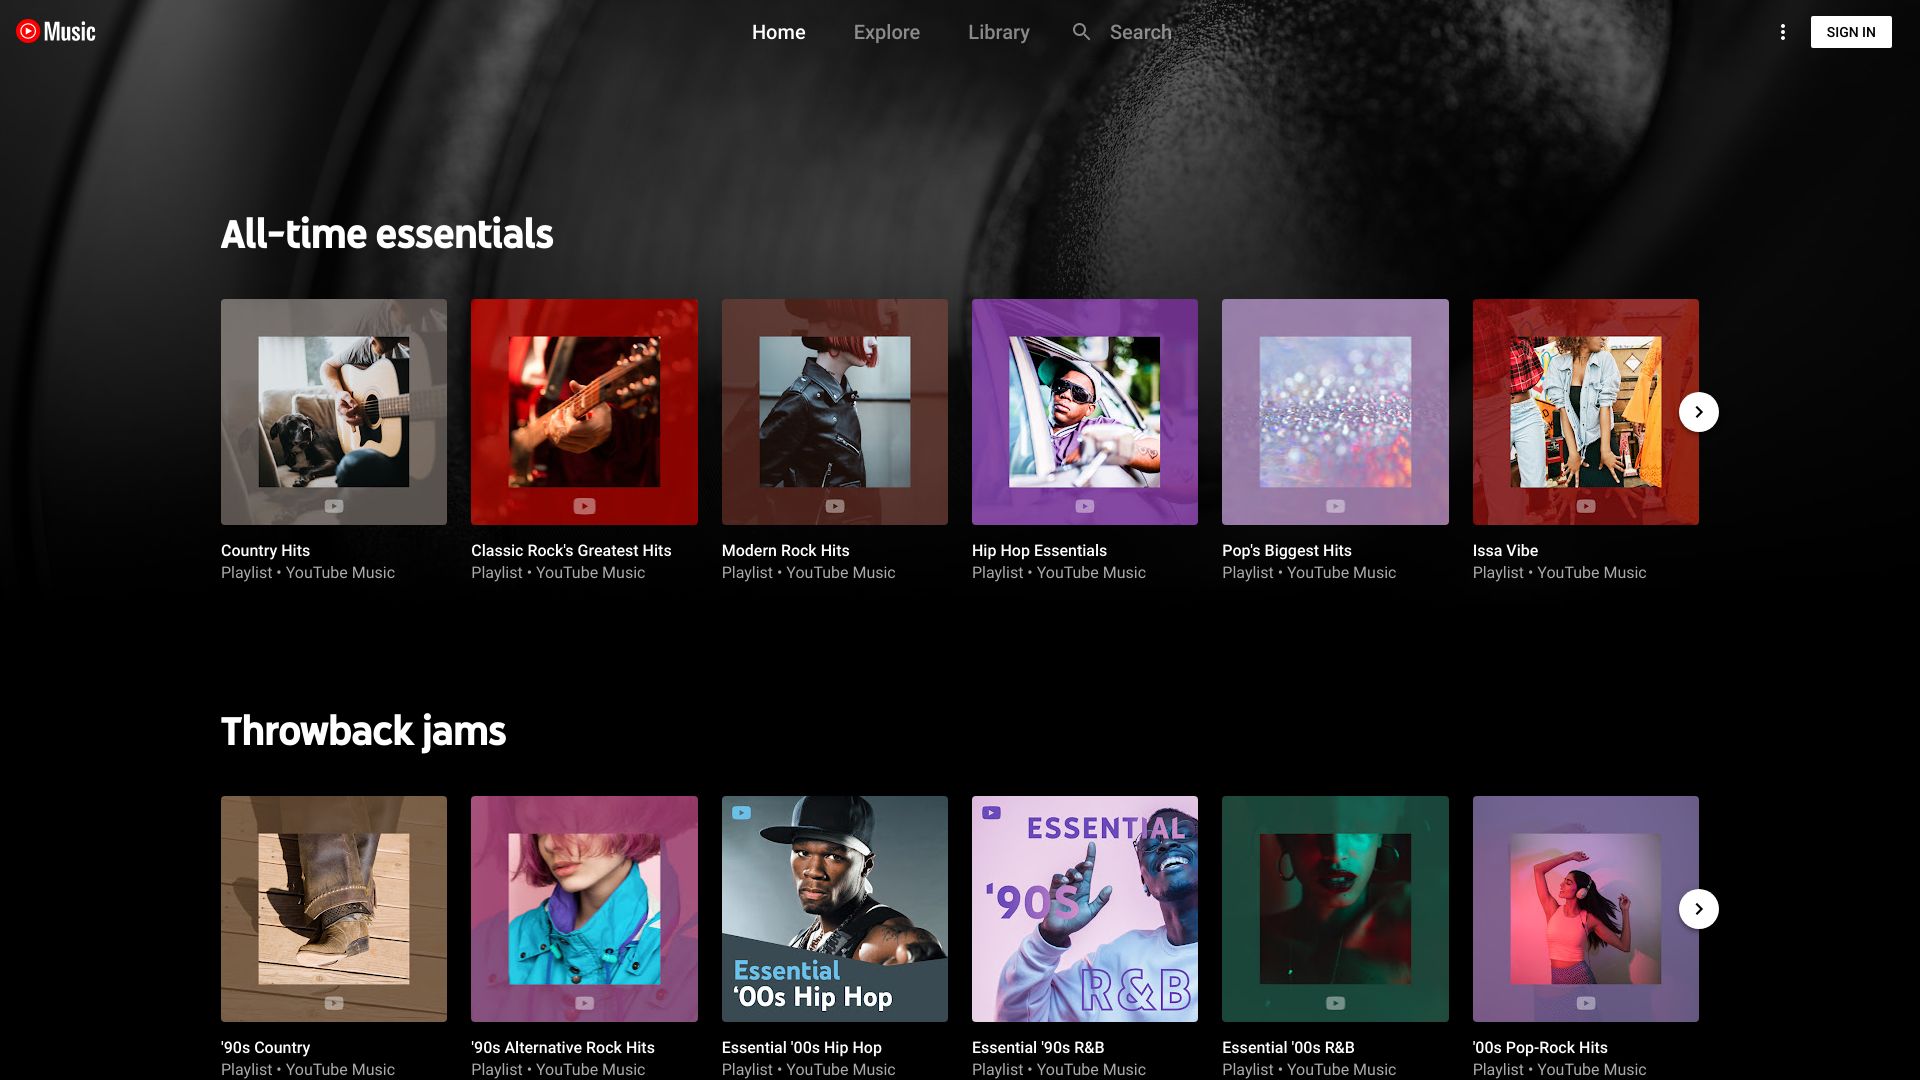Open the Pop's Biggest Hits cover
The width and height of the screenshot is (1920, 1080).
[1335, 412]
